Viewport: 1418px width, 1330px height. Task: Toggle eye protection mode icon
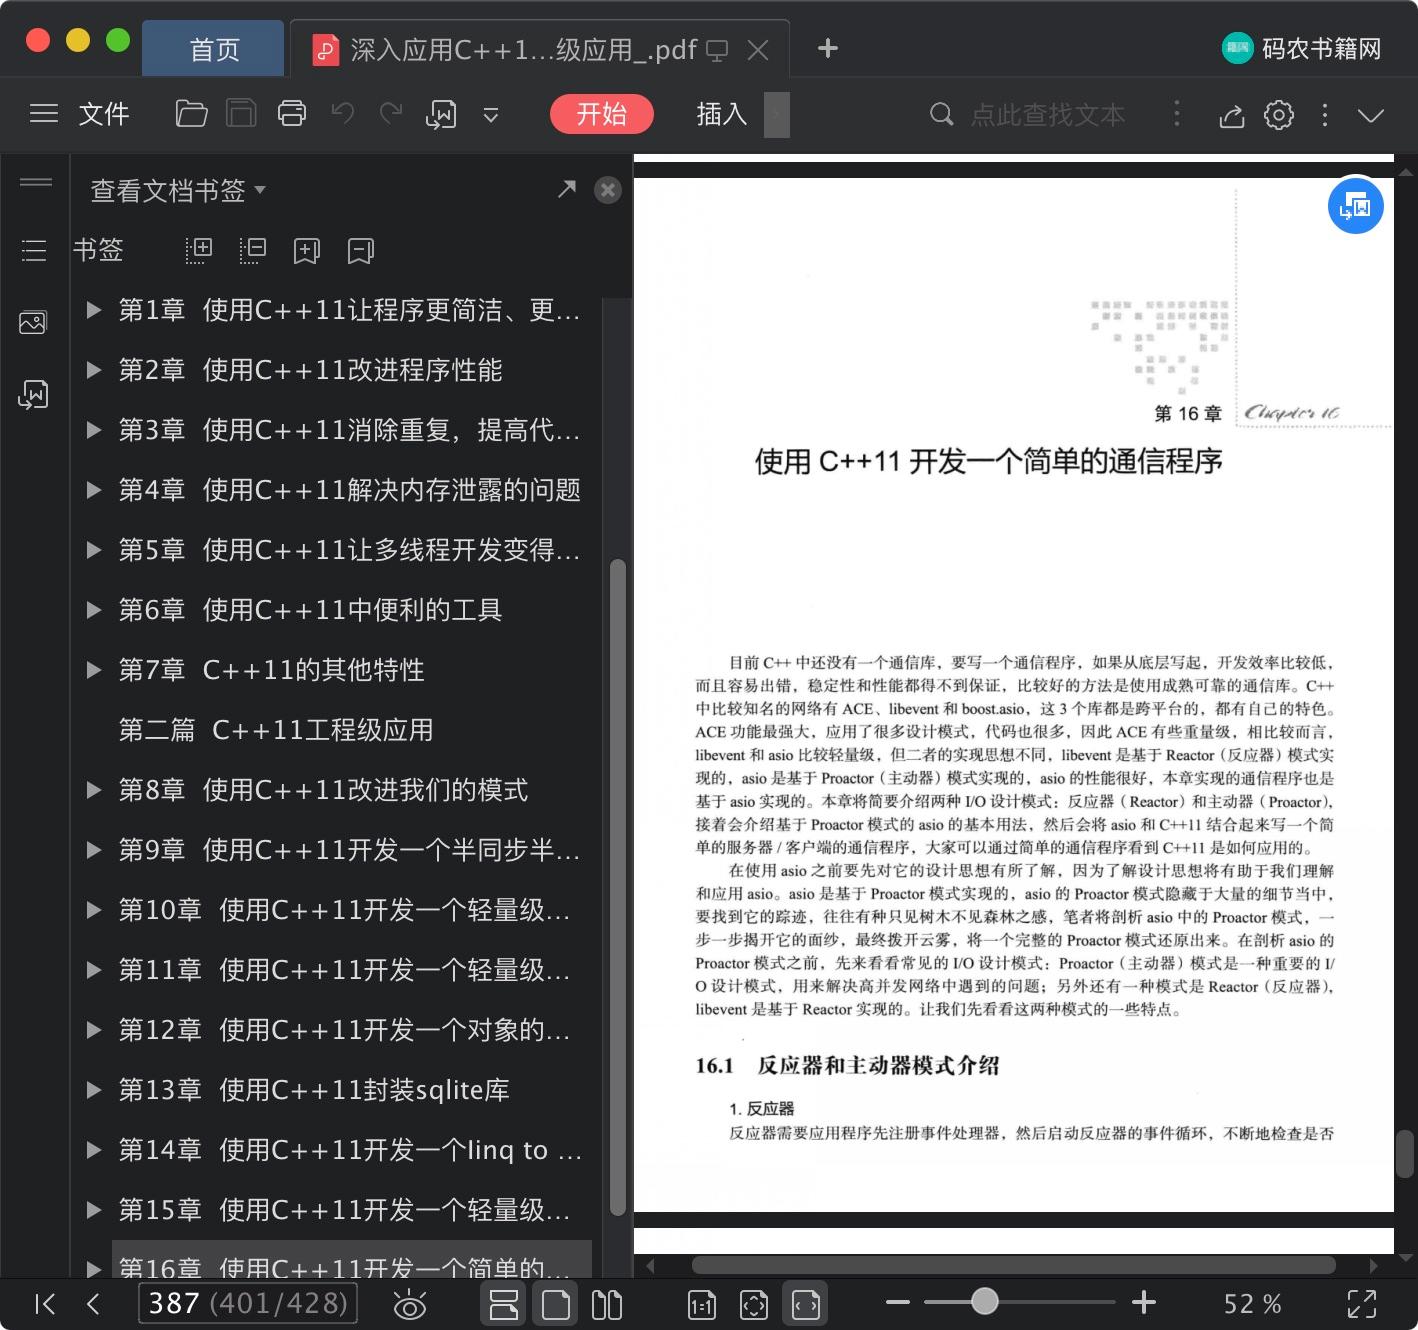(410, 1305)
